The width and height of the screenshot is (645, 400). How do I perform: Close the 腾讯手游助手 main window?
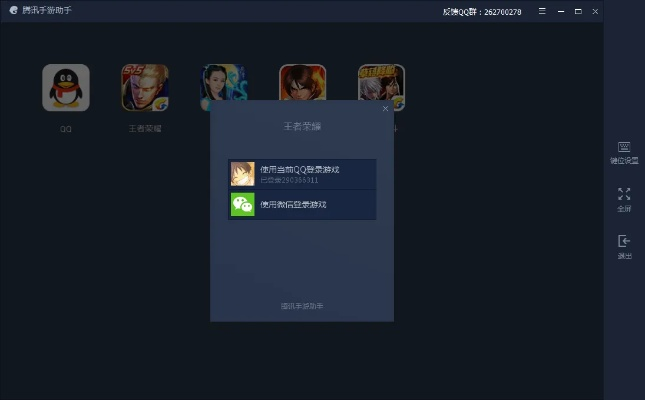[595, 12]
